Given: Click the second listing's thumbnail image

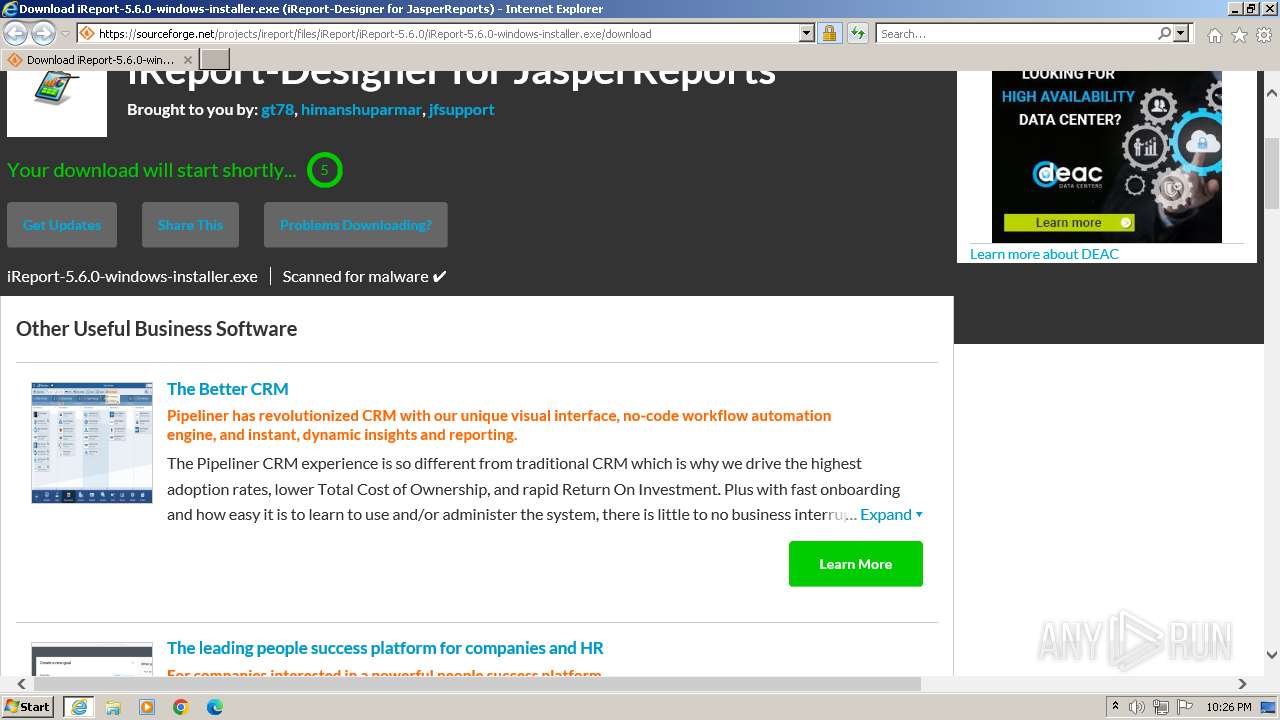Looking at the screenshot, I should [x=92, y=659].
